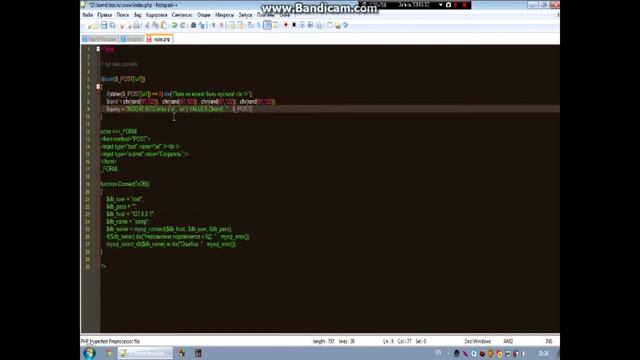Open the Запуск menu

pyautogui.click(x=245, y=15)
